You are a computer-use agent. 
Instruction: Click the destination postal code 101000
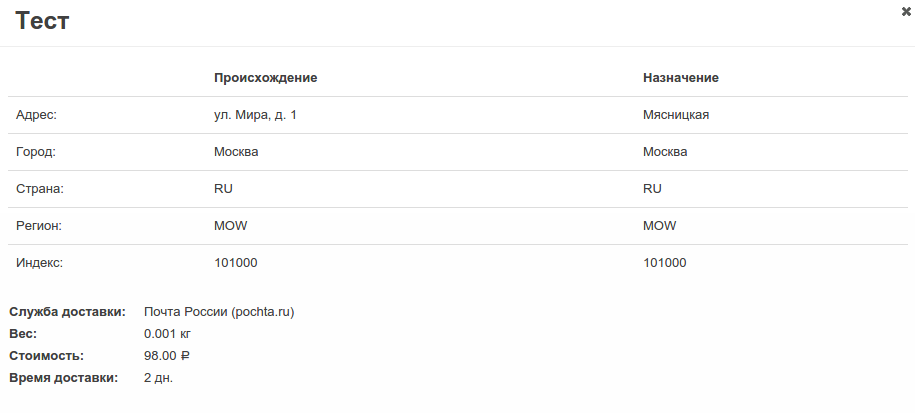click(665, 262)
